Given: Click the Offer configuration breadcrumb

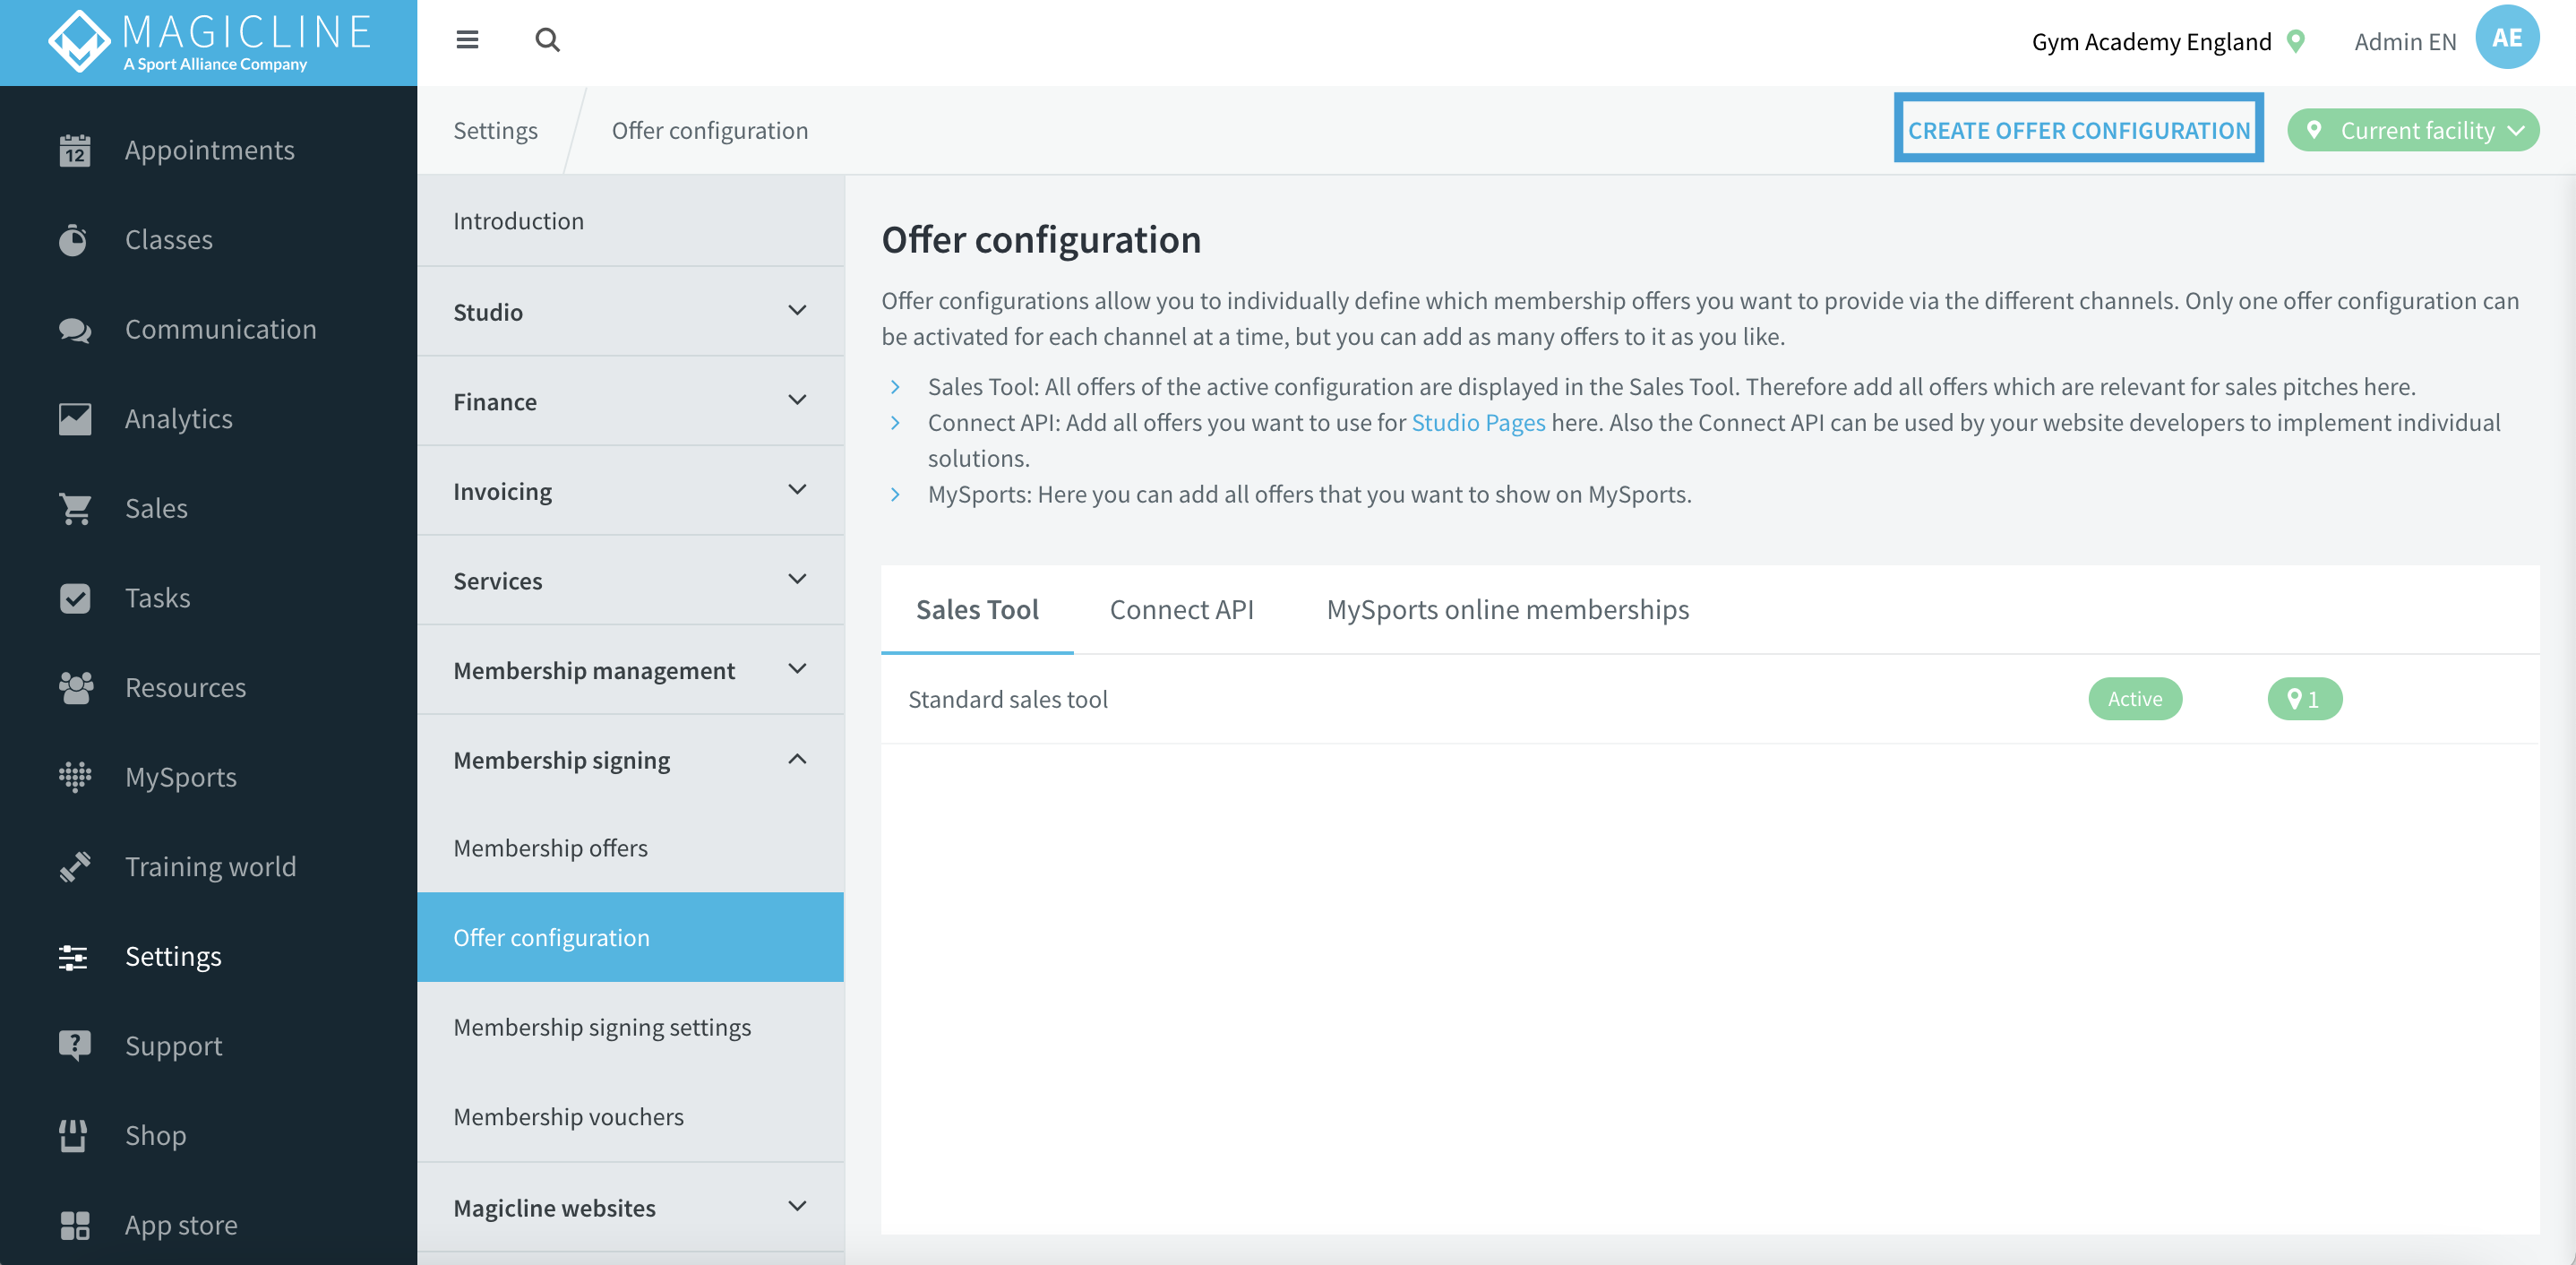Looking at the screenshot, I should click(709, 131).
